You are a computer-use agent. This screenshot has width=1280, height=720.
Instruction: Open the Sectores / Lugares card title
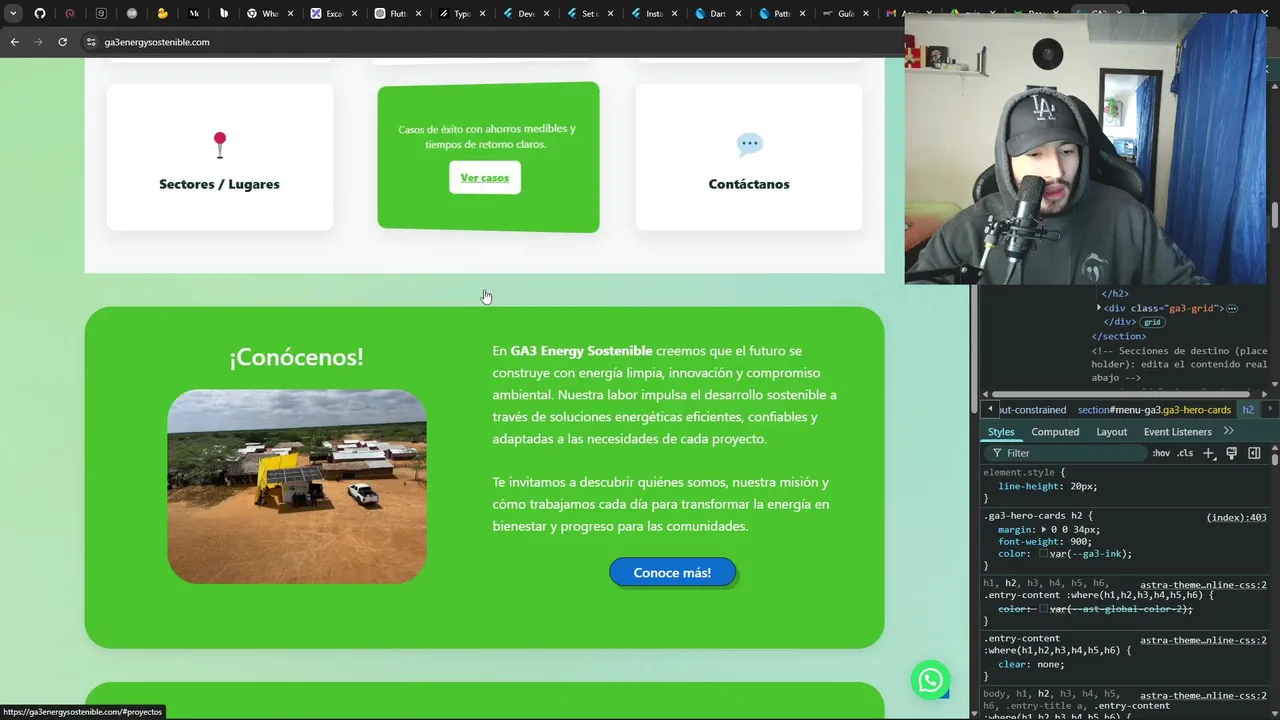pyautogui.click(x=219, y=184)
